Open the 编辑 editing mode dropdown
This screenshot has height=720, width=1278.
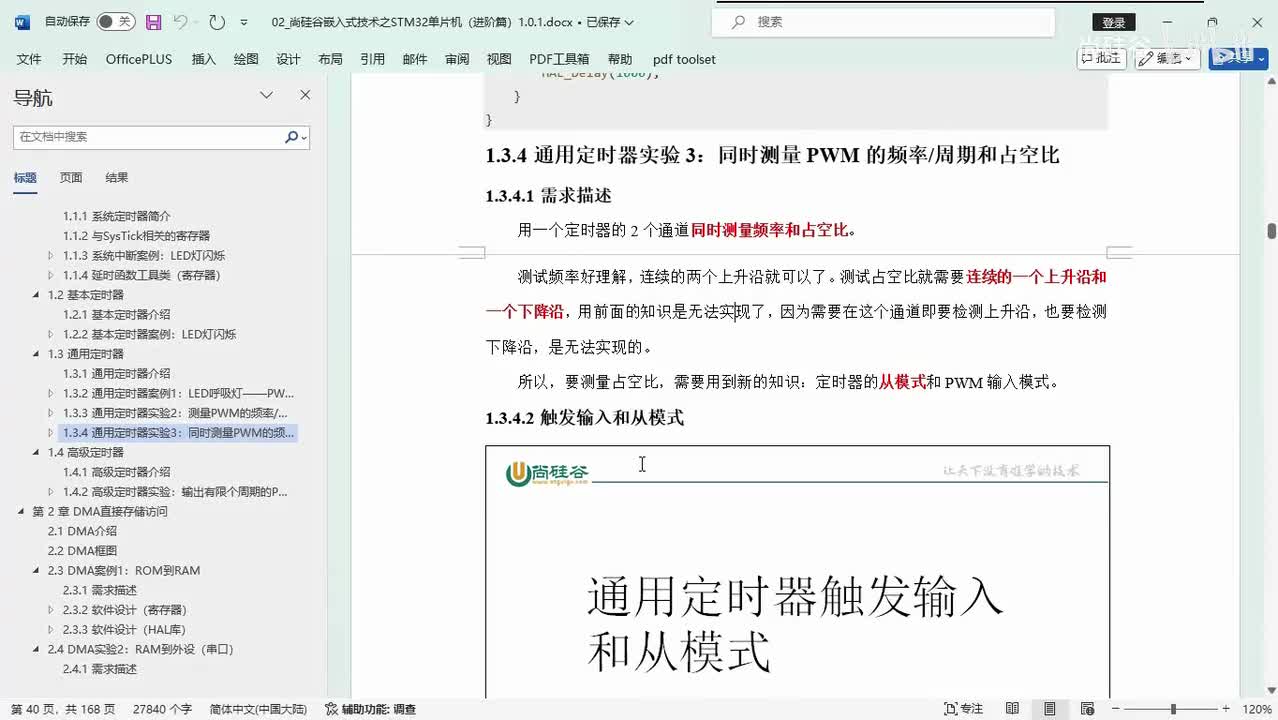tap(1168, 58)
